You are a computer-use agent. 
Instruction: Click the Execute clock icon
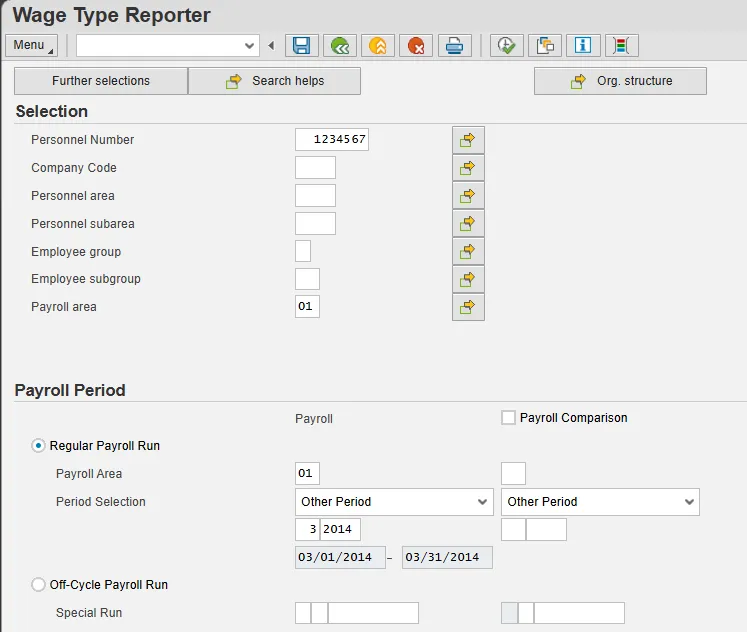pos(507,45)
